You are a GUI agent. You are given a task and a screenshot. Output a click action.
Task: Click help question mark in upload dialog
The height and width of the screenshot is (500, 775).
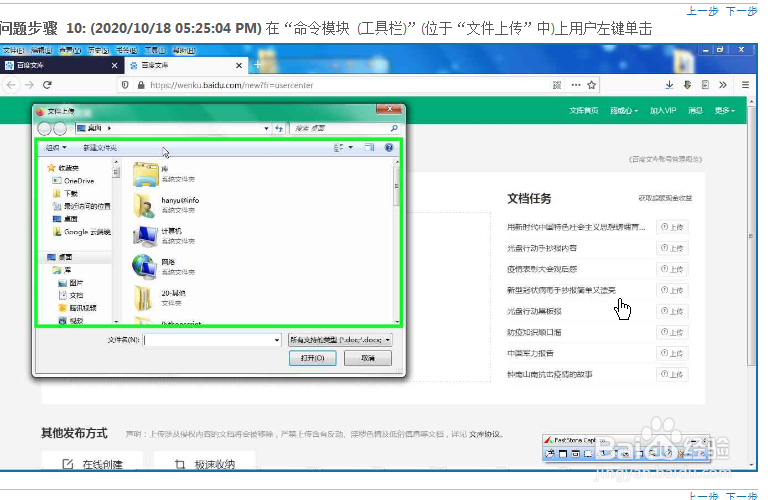[389, 147]
